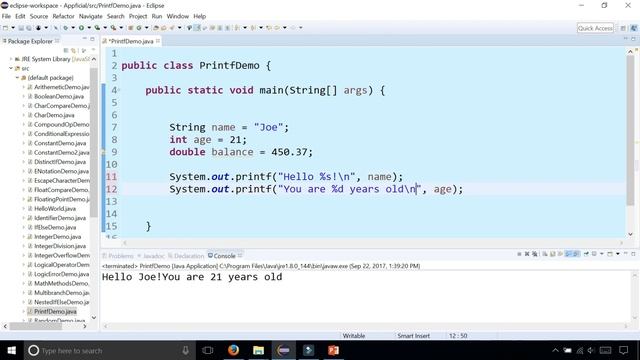640x360 pixels.
Task: Open the Search menu
Action: 116,16
